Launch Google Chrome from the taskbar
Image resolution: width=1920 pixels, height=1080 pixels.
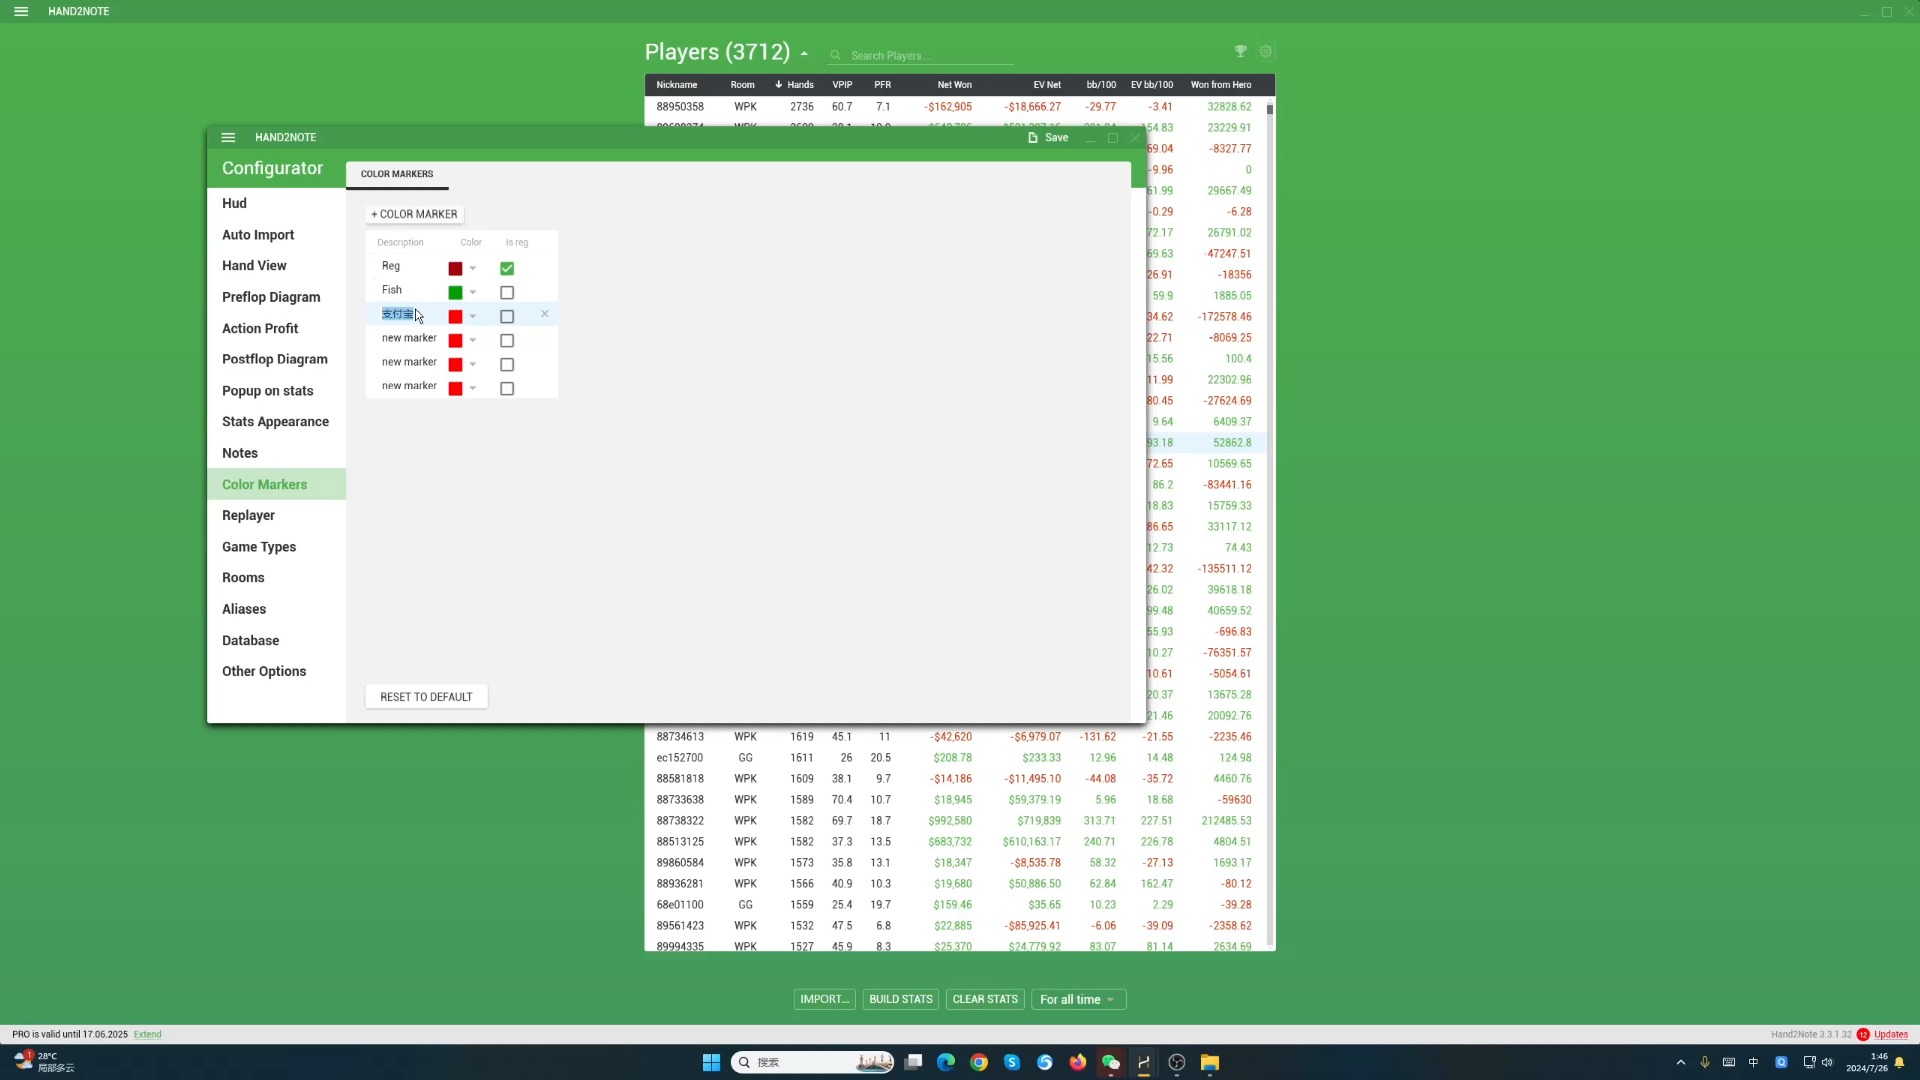(979, 1062)
